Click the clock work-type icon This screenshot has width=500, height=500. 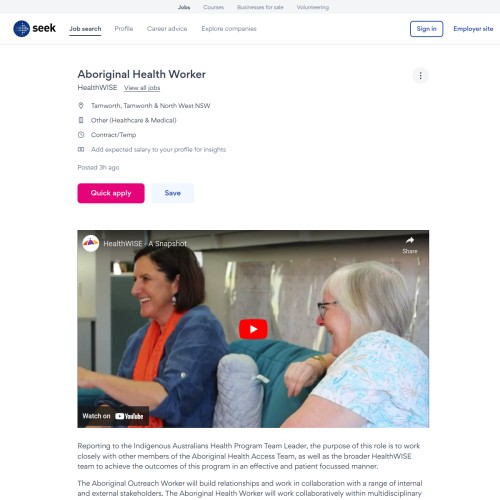coord(81,135)
